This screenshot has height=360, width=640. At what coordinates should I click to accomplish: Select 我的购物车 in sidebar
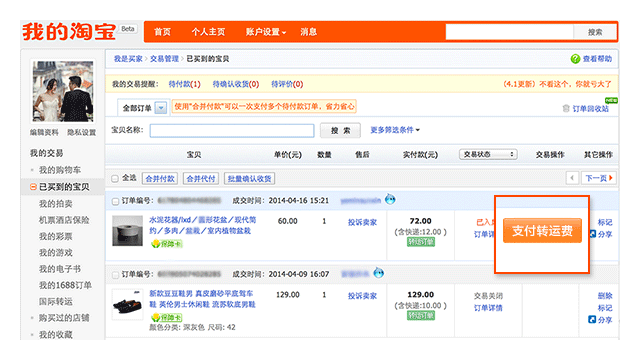[60, 170]
